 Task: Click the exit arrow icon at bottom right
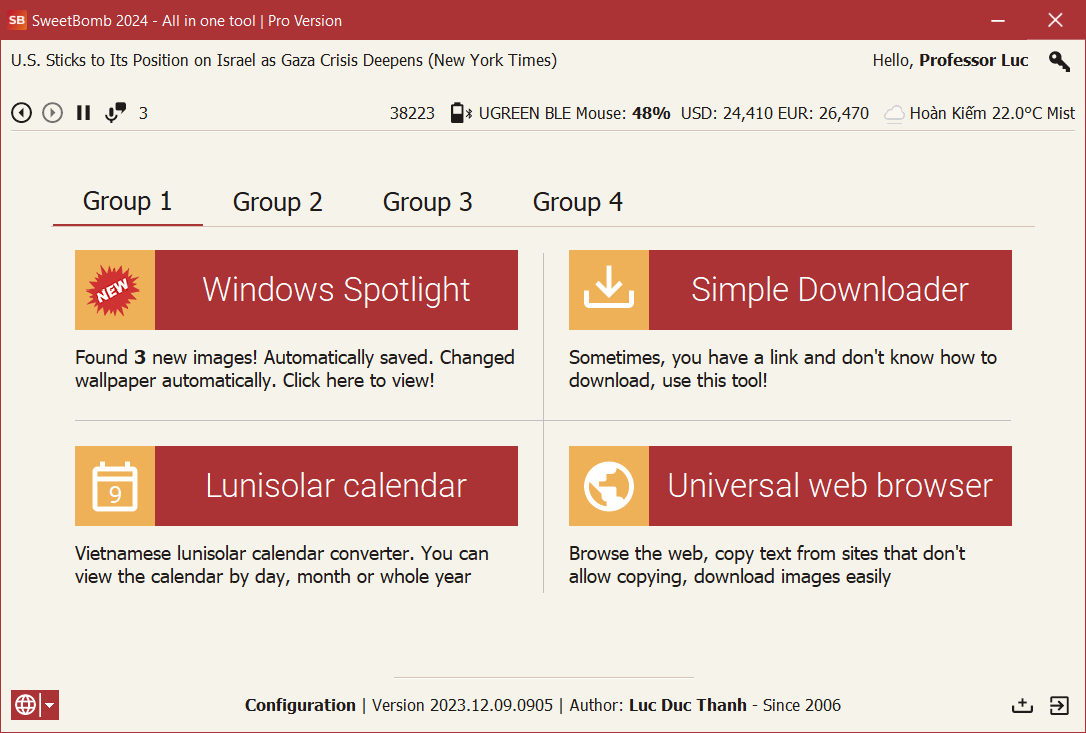click(x=1059, y=705)
